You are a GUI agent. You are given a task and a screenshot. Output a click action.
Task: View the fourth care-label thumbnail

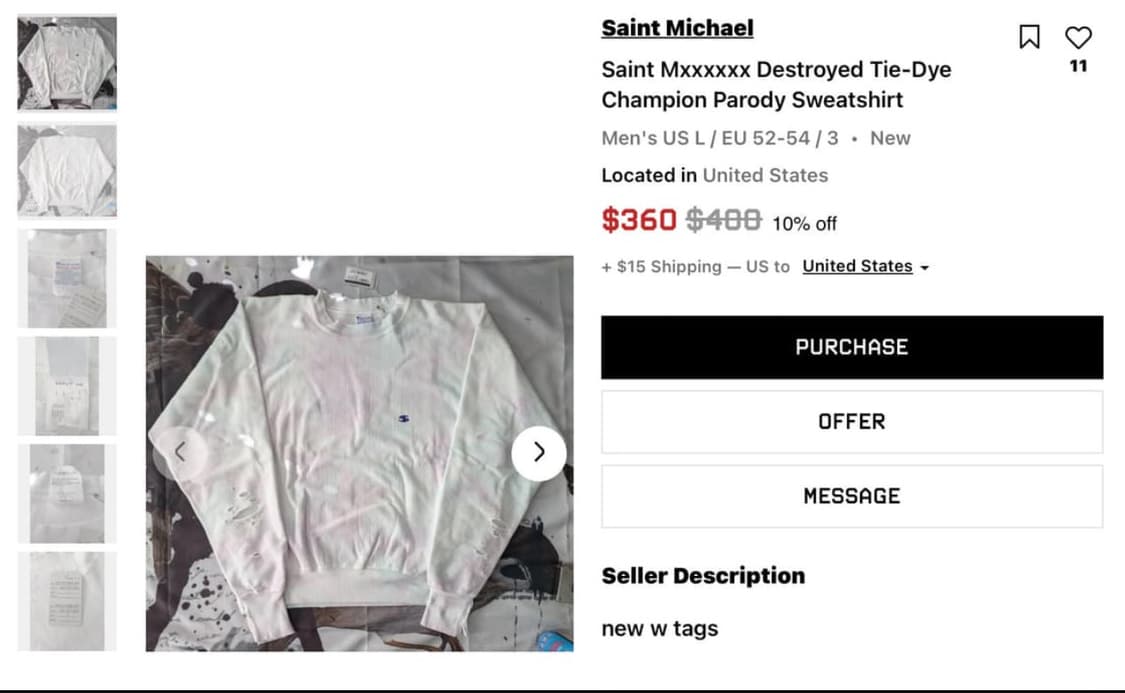pyautogui.click(x=66, y=385)
